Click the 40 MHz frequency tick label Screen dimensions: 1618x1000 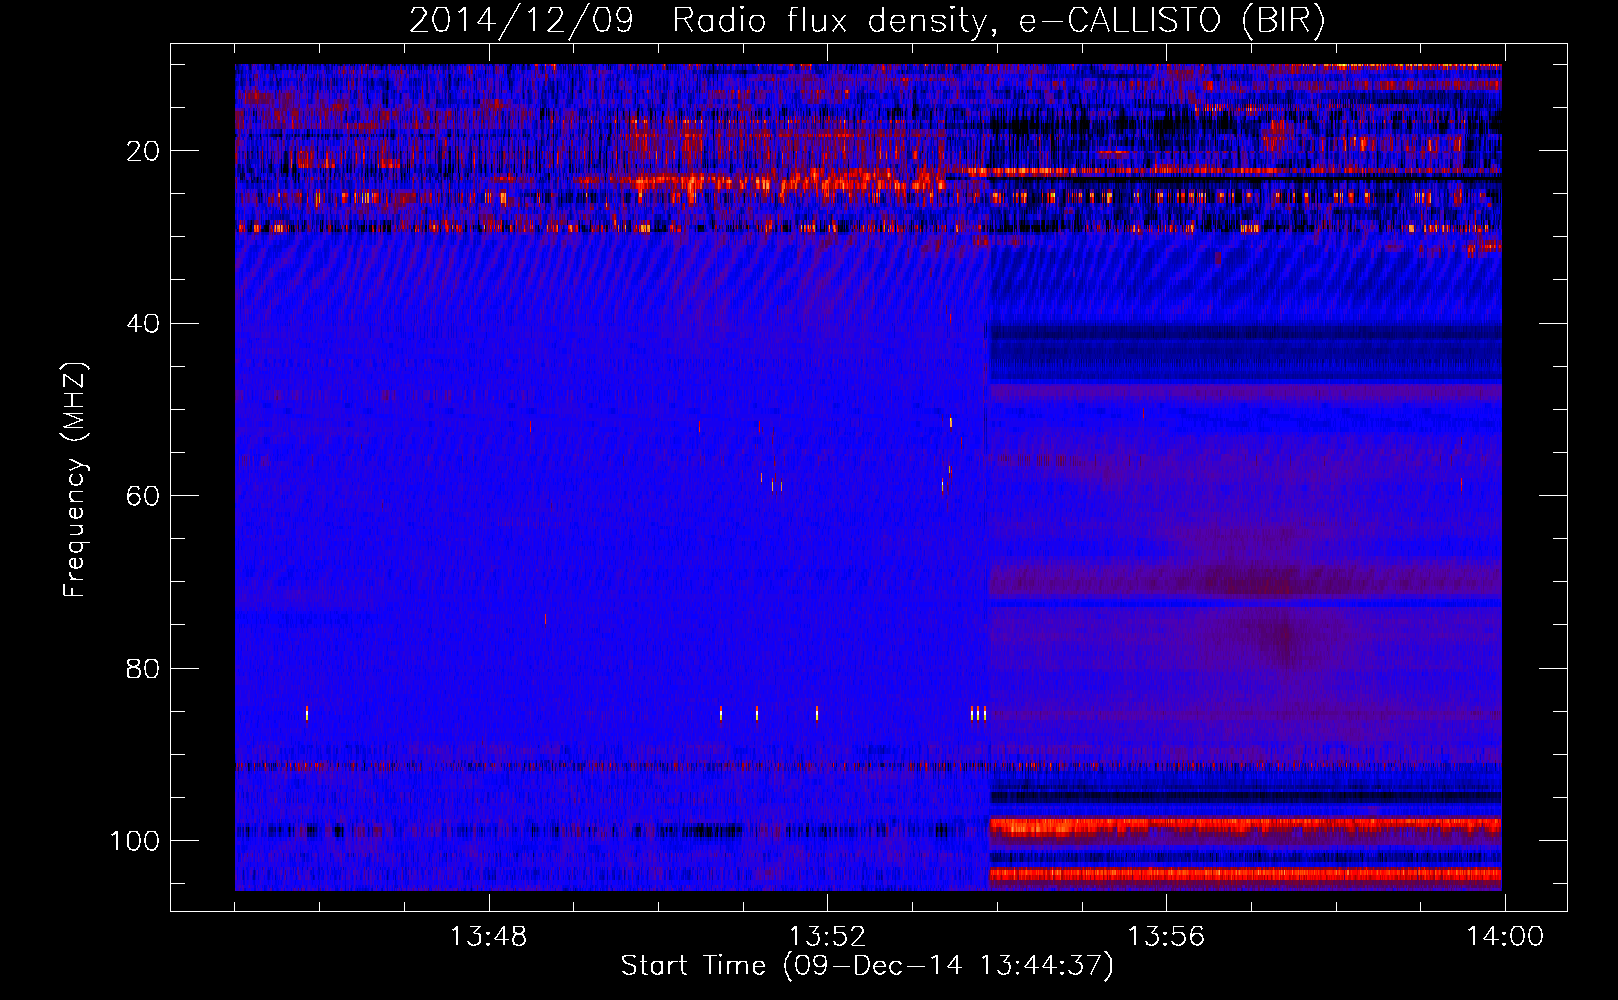144,324
